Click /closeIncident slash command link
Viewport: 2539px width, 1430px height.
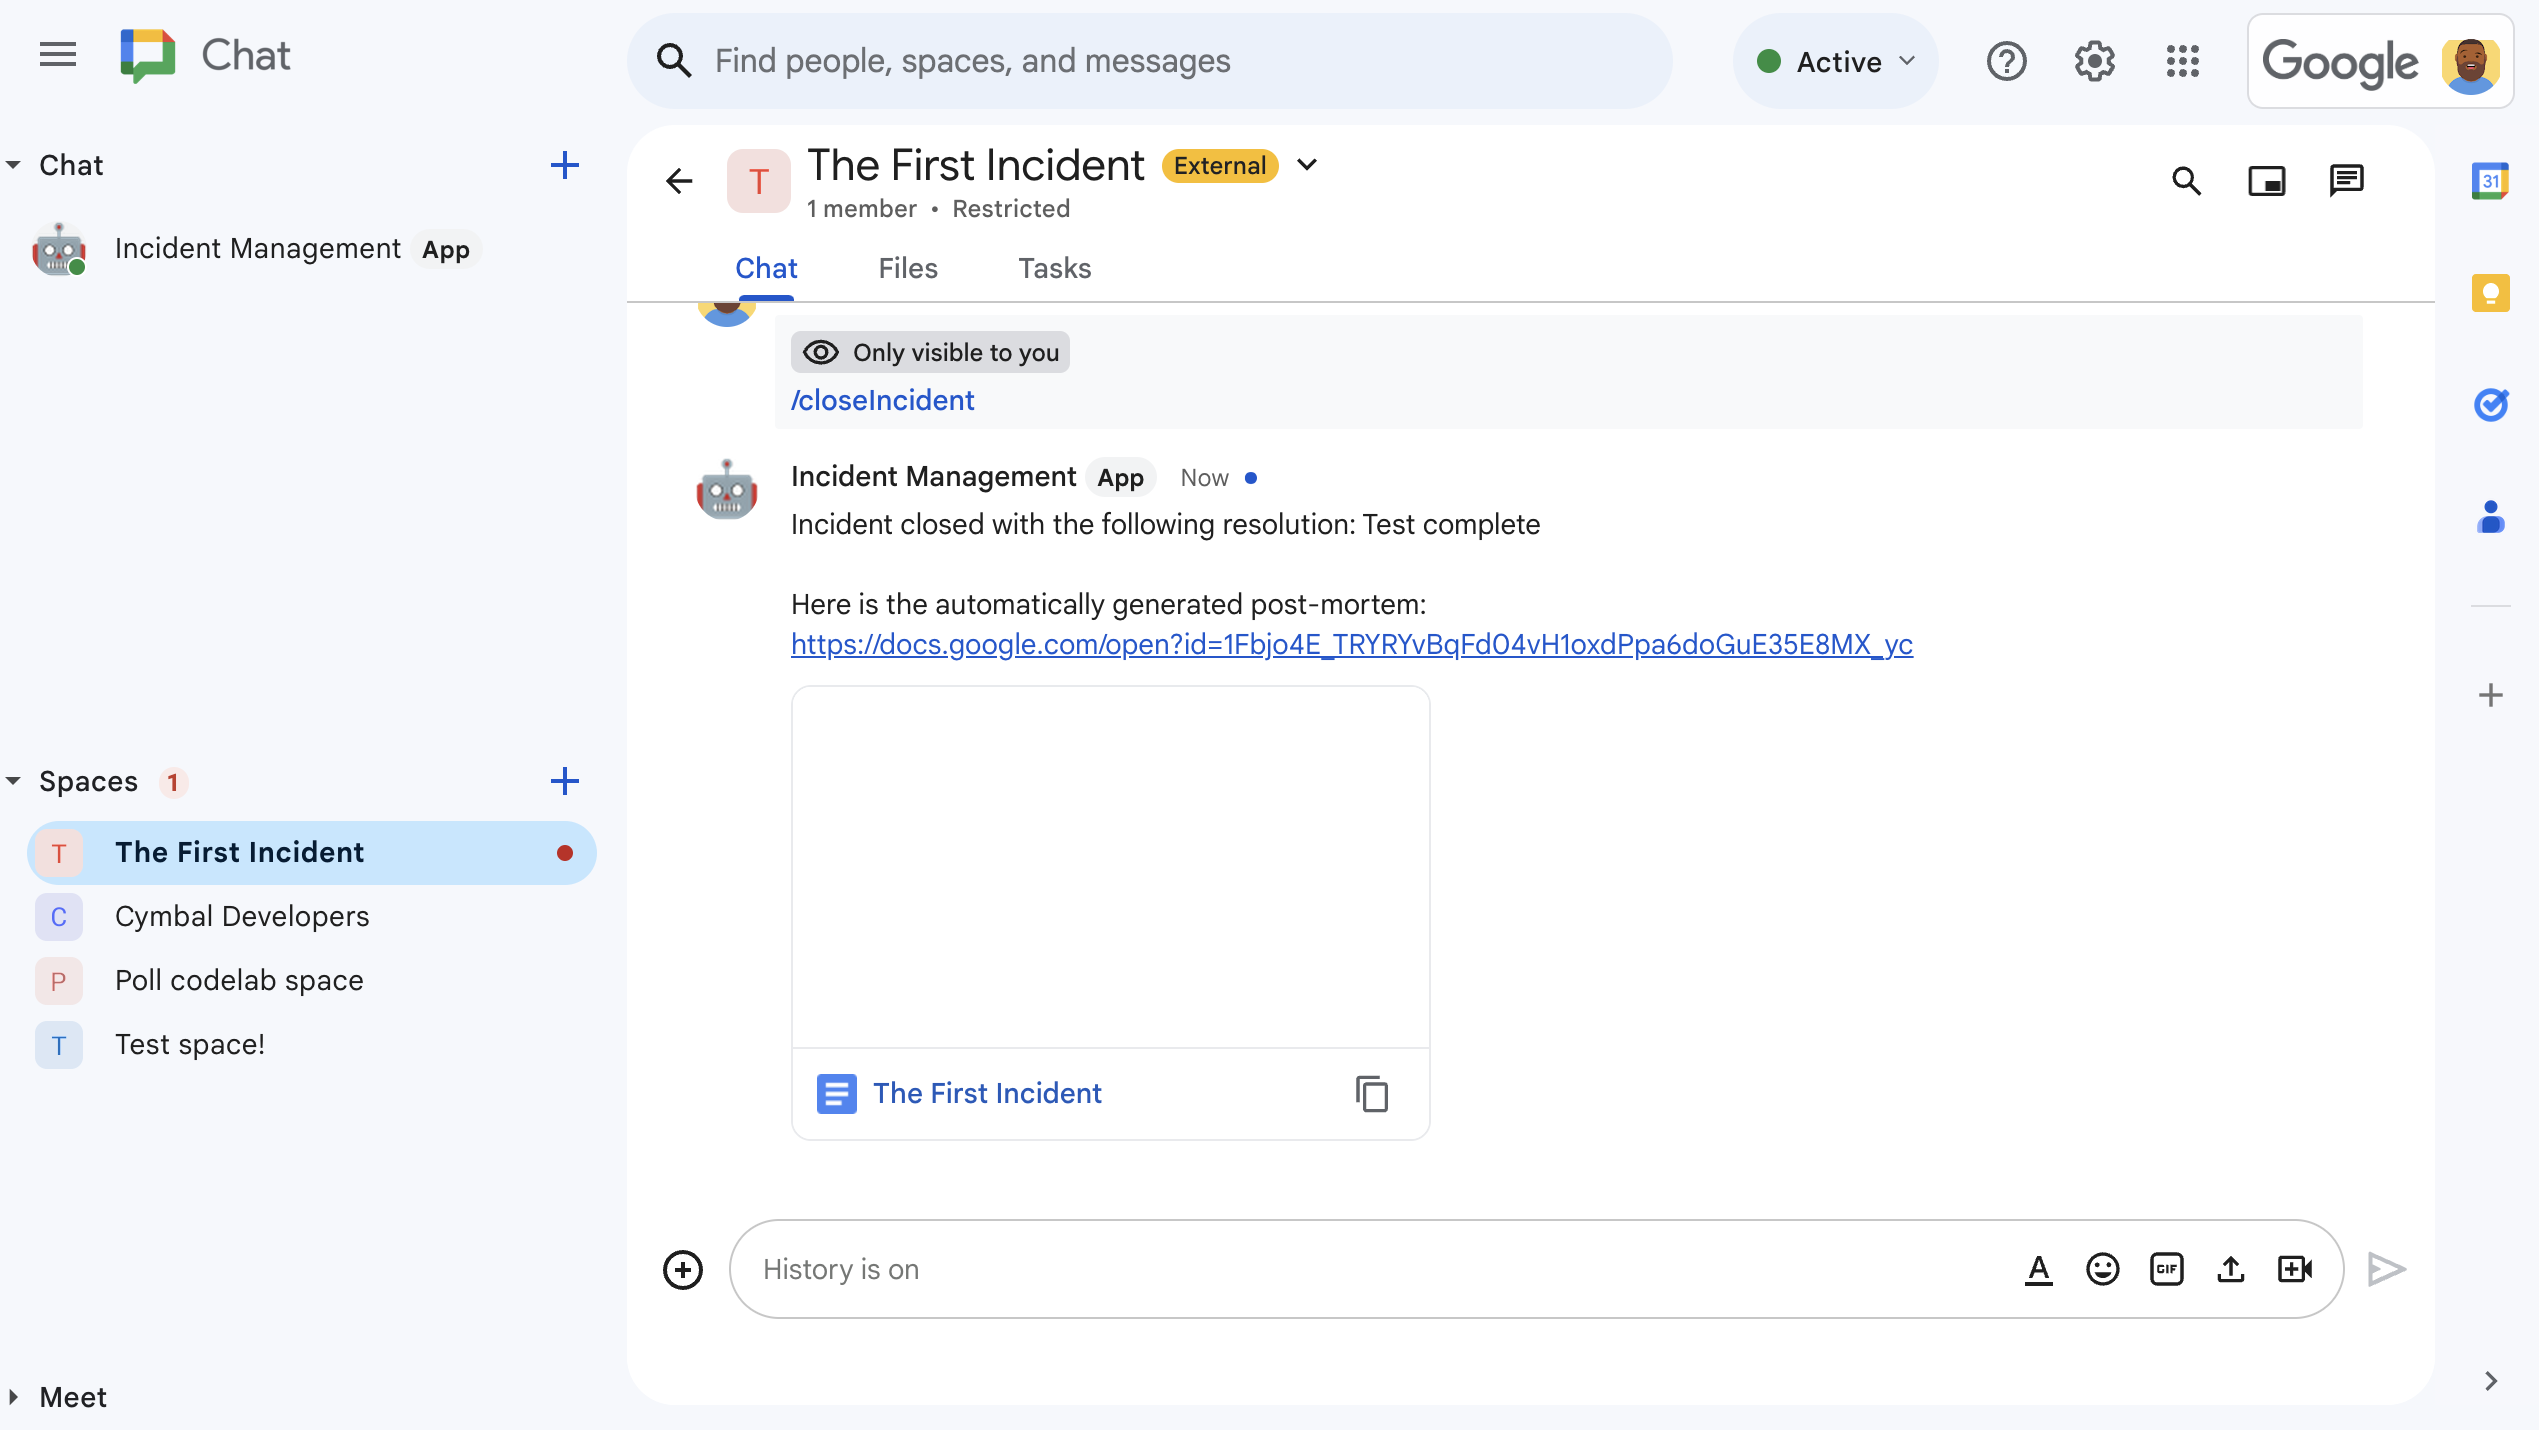coord(881,398)
